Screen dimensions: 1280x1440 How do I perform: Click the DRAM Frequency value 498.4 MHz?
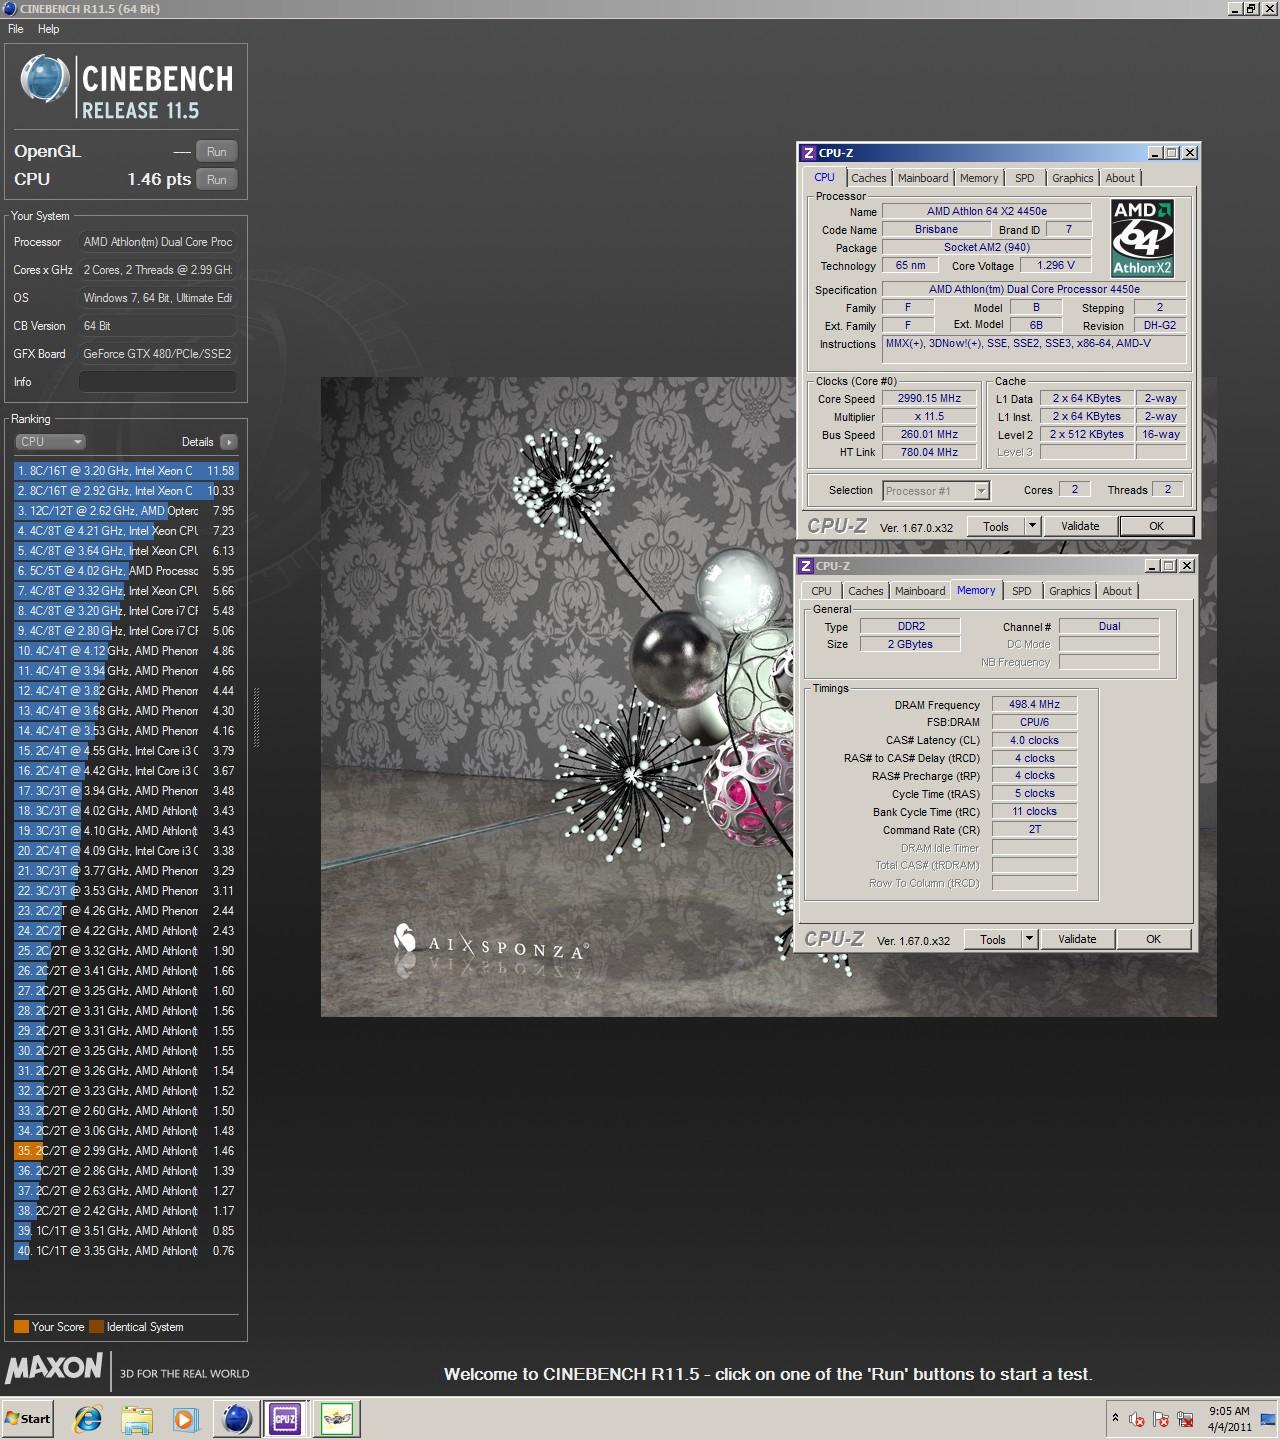tap(1034, 705)
